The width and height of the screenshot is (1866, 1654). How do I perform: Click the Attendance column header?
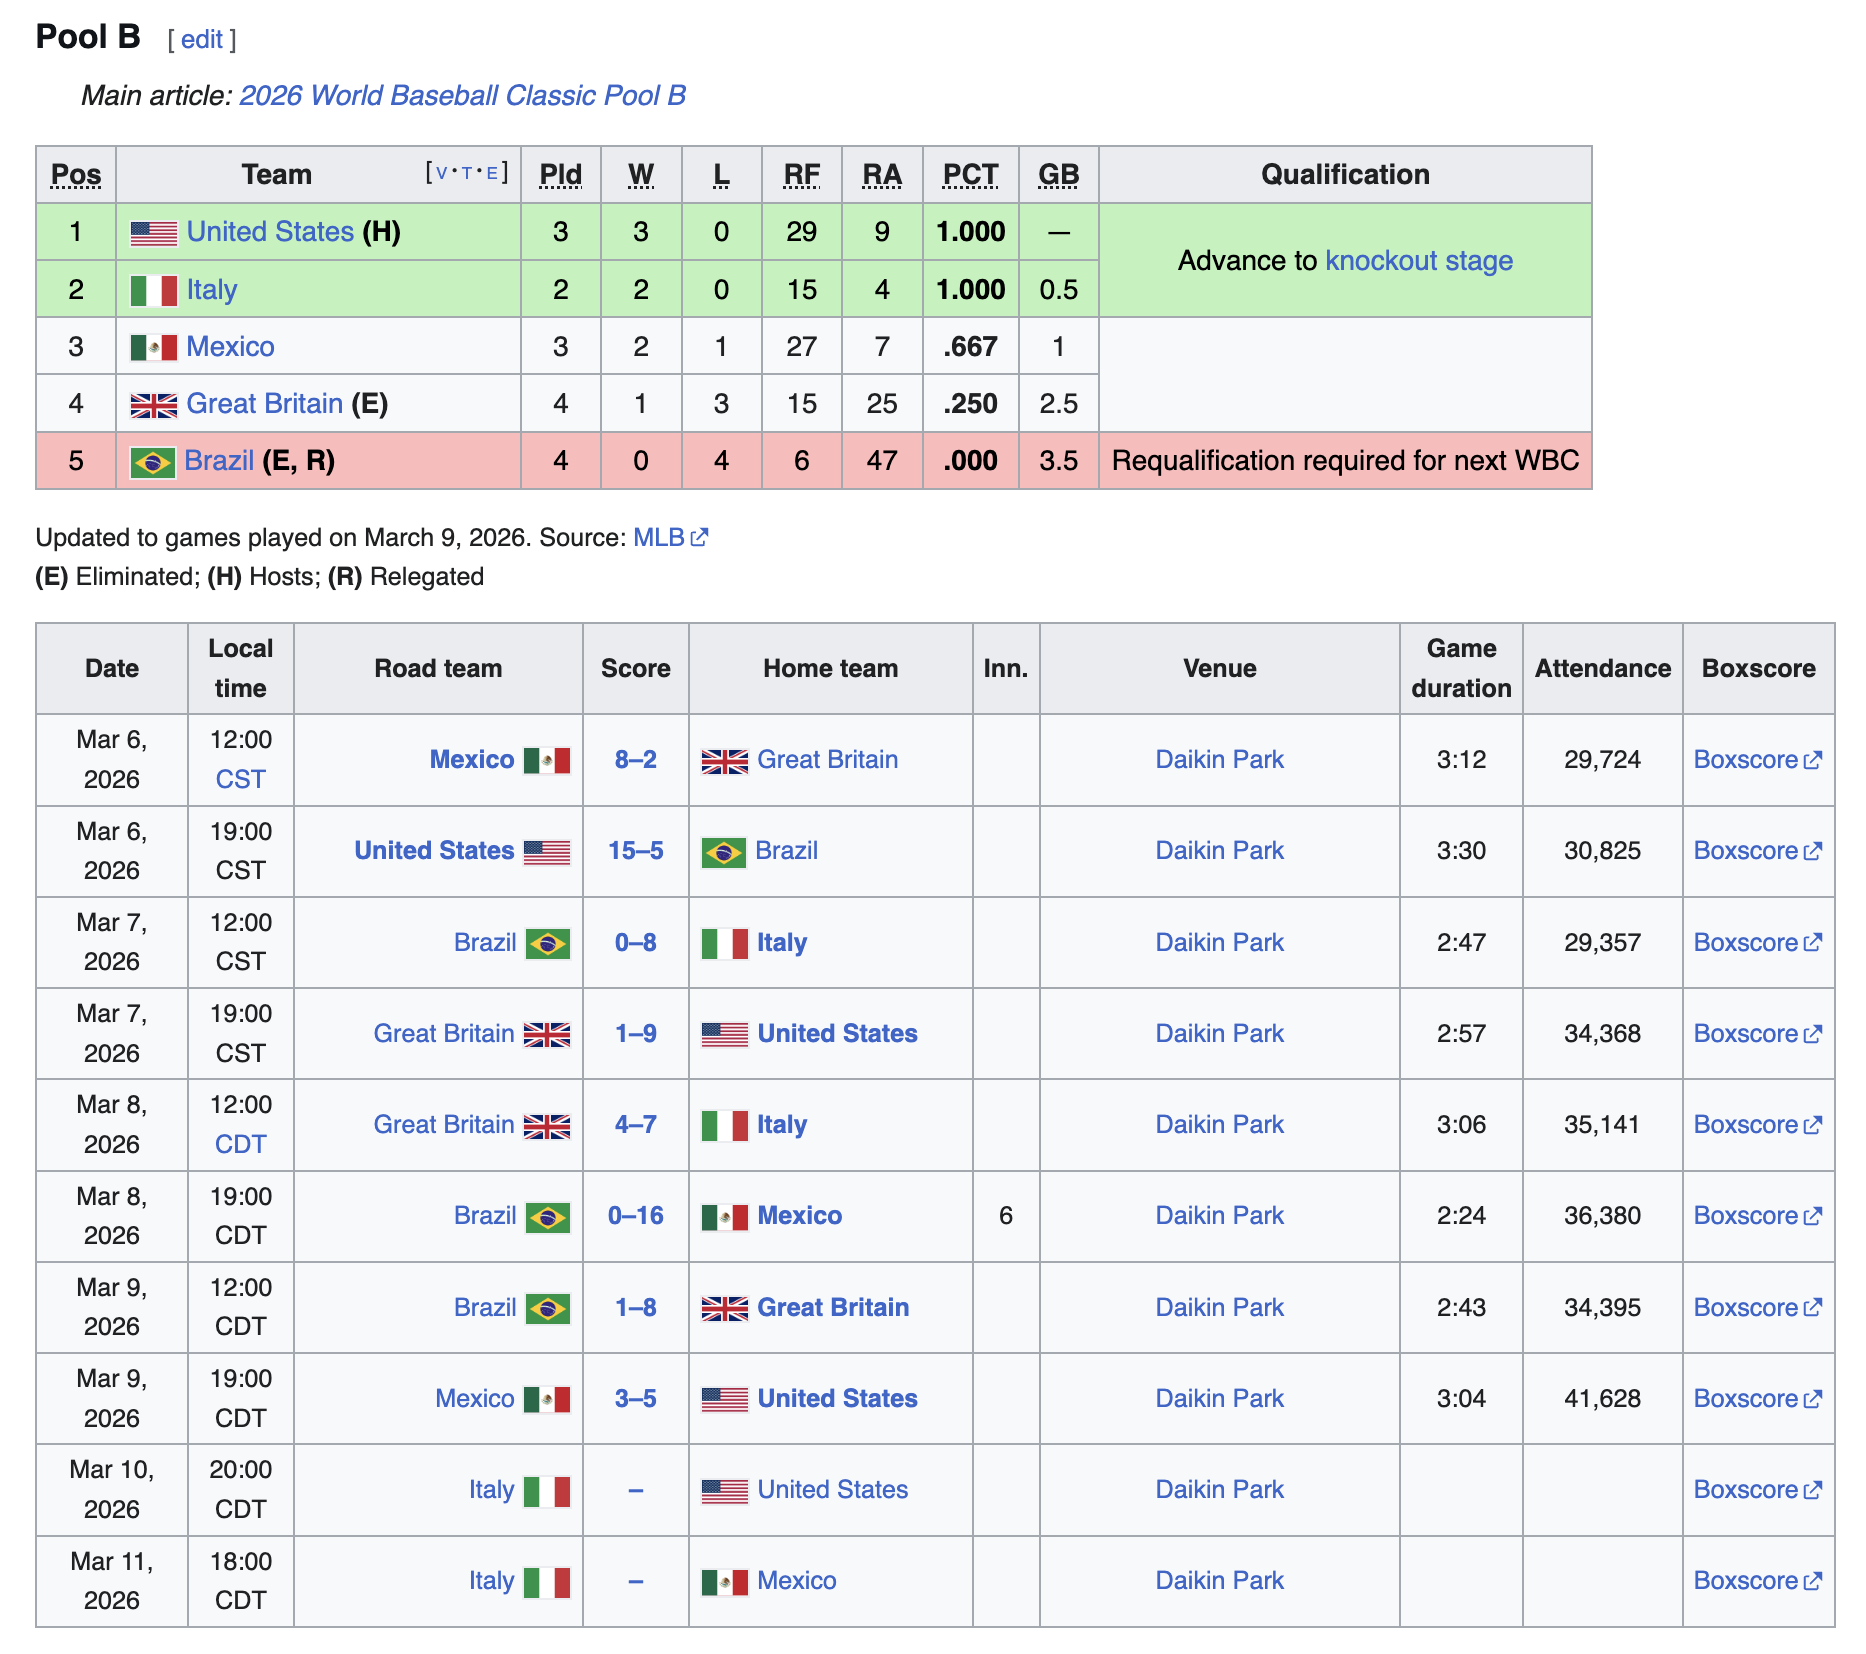1603,668
